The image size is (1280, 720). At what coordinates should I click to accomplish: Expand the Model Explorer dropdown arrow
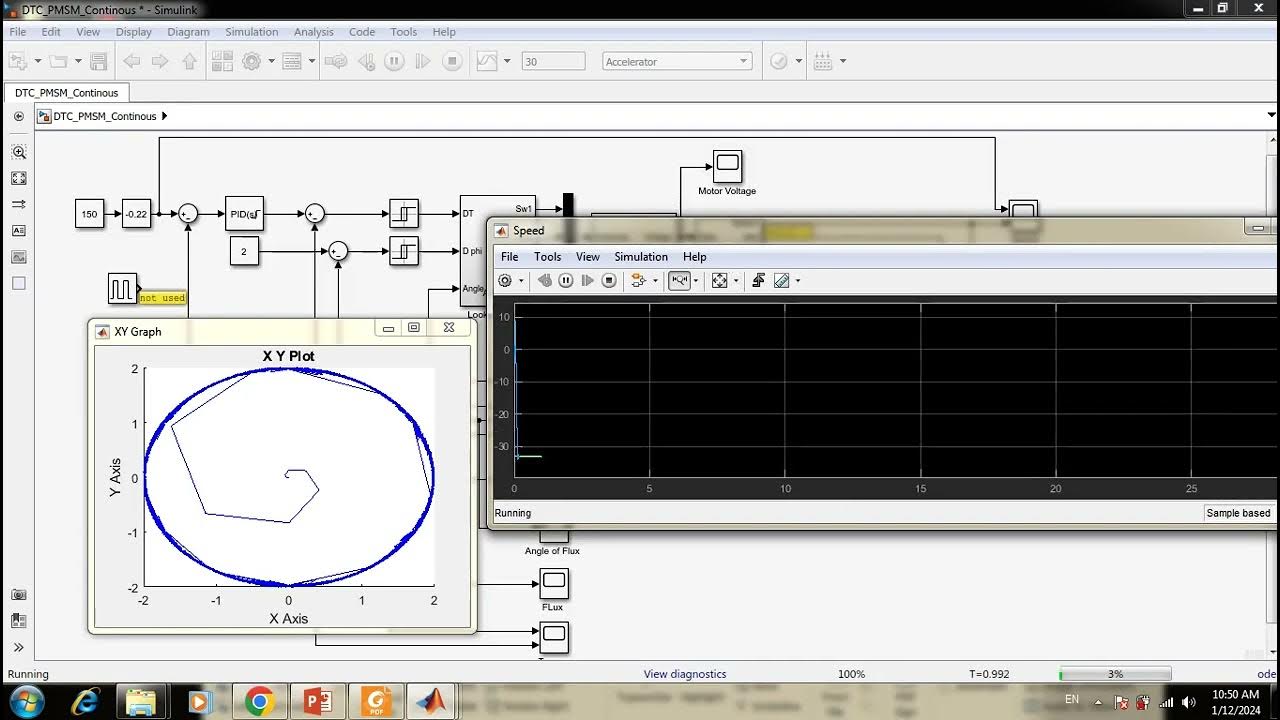click(311, 61)
